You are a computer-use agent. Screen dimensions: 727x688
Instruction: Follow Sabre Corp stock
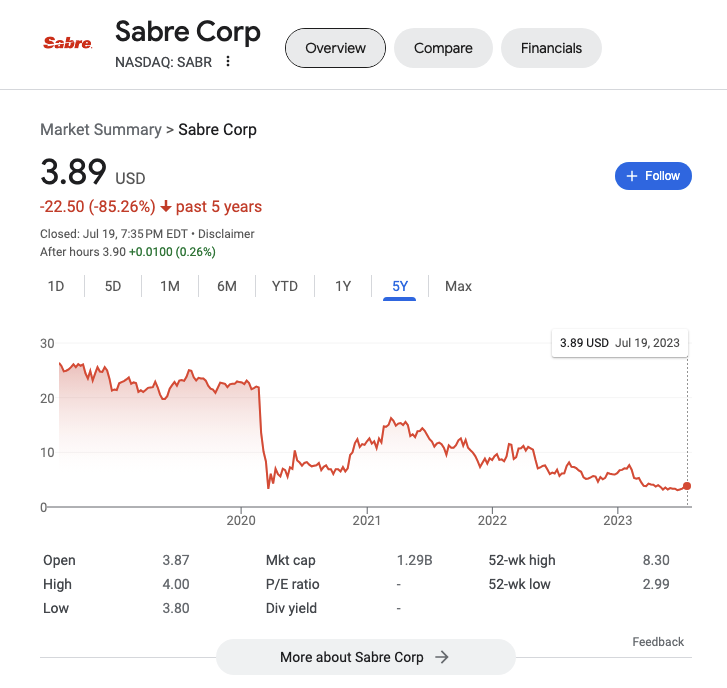pyautogui.click(x=653, y=176)
